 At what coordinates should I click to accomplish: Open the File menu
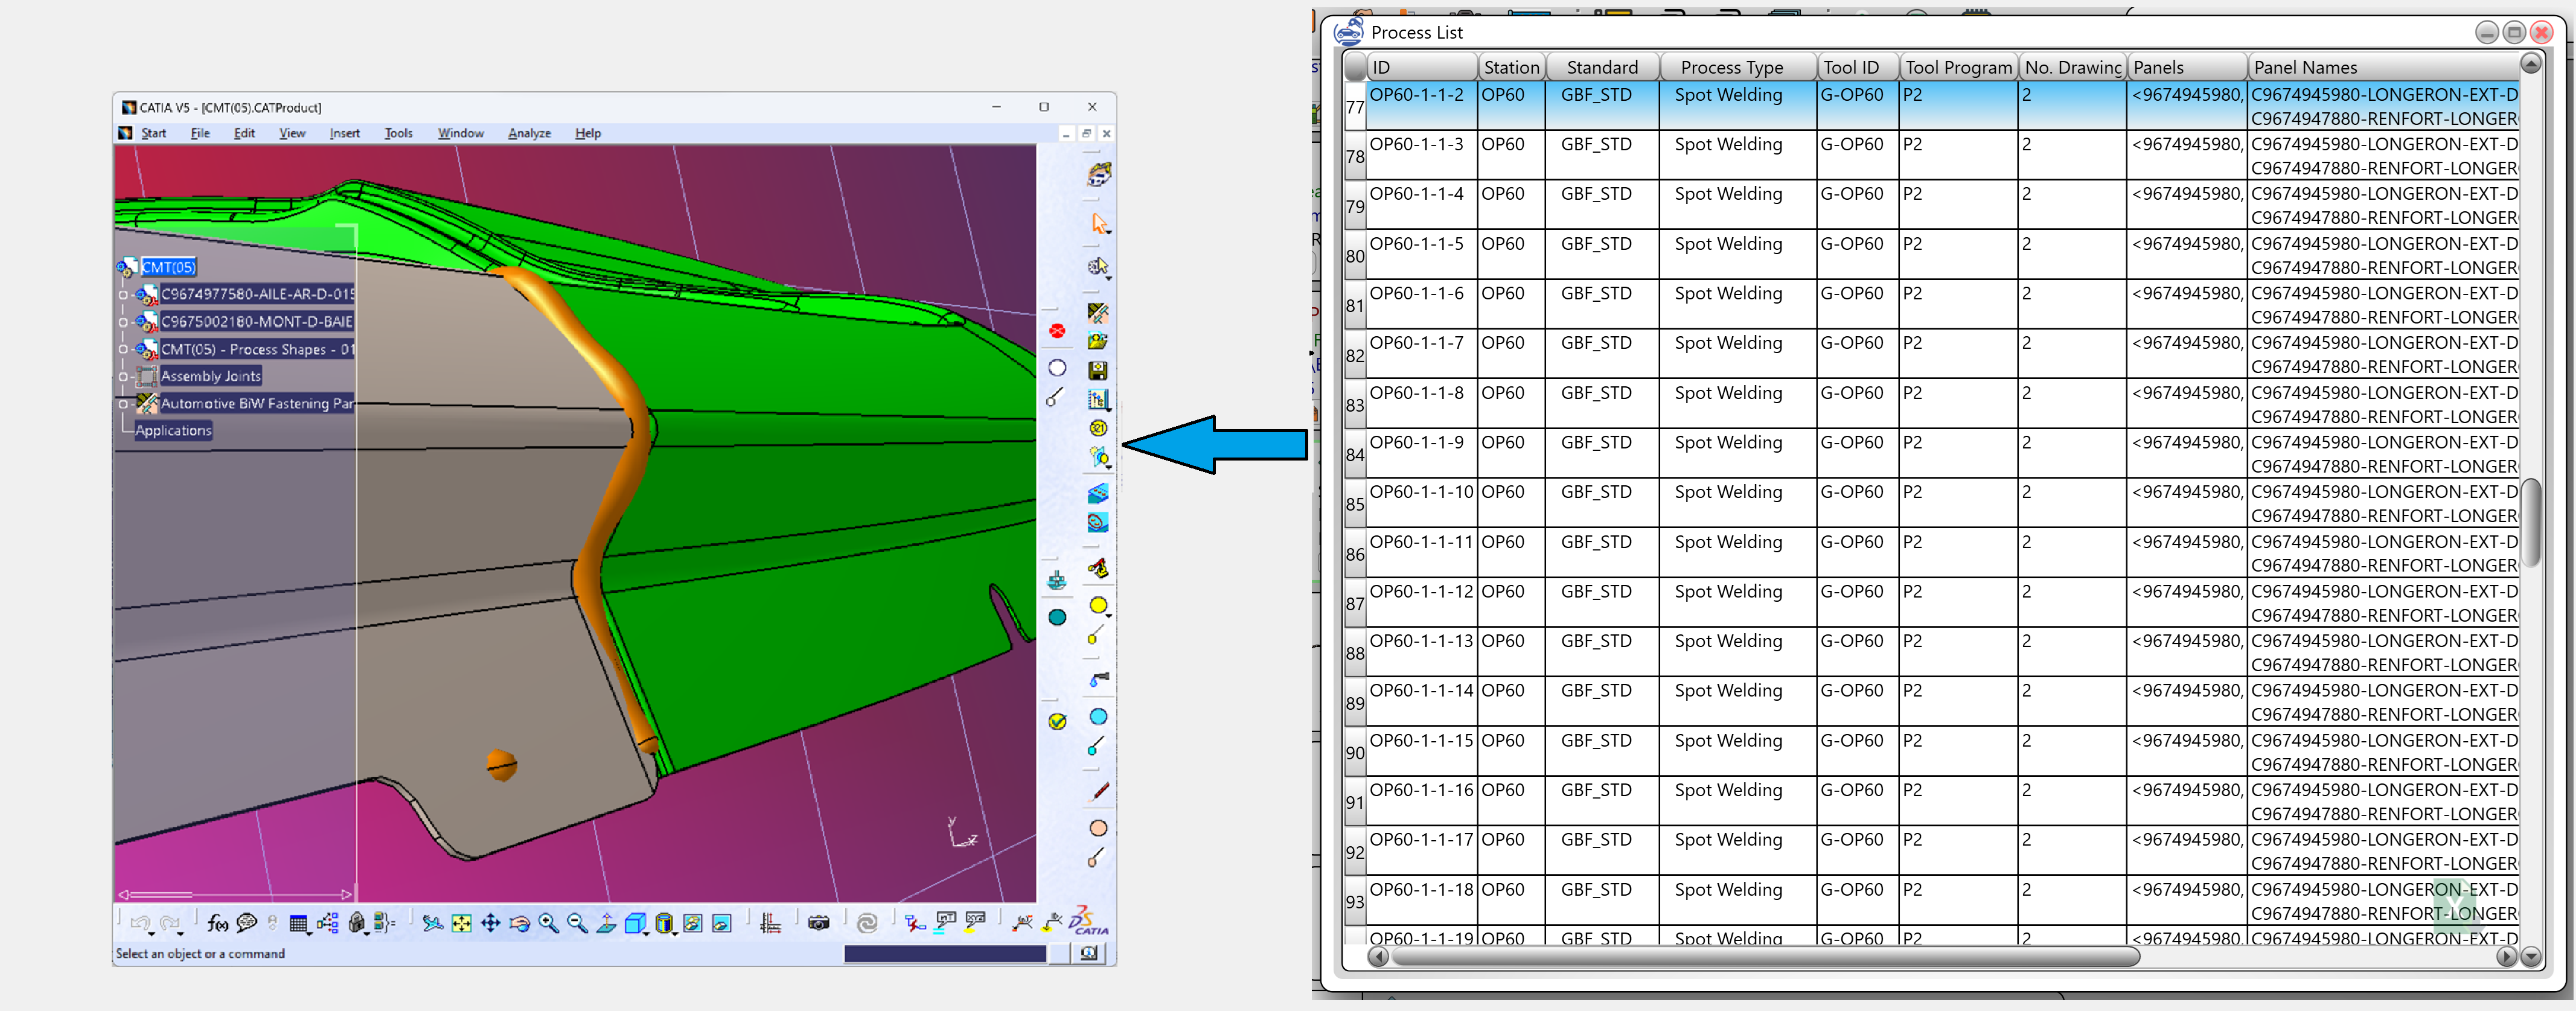point(200,133)
